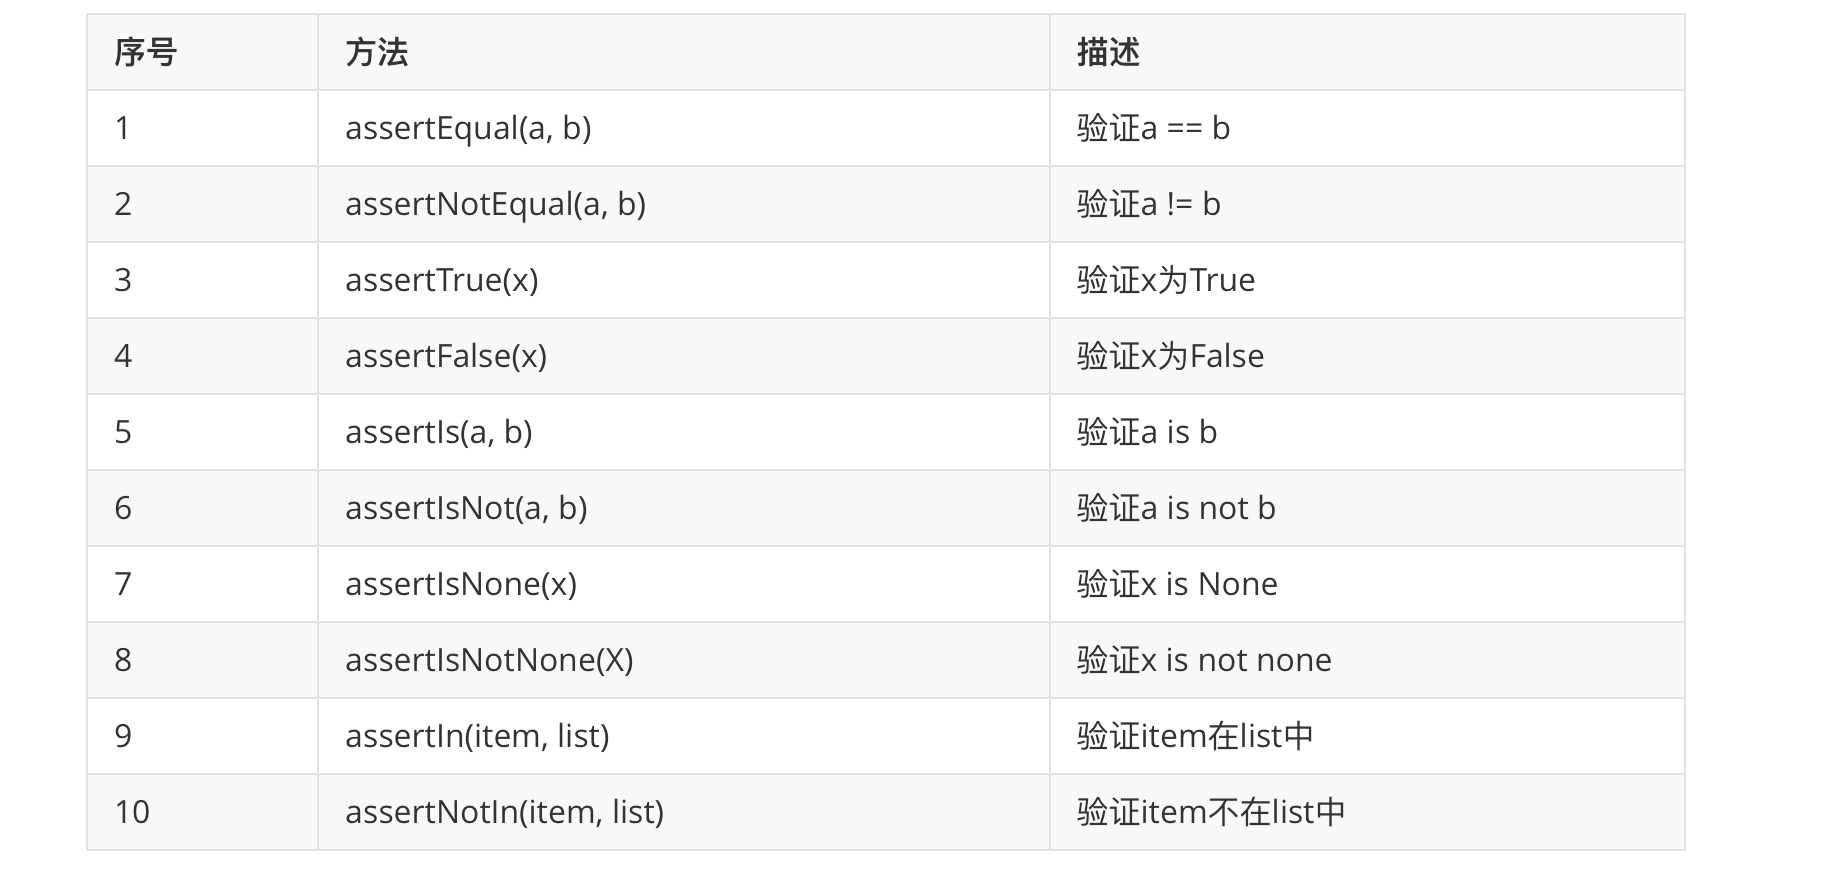
Task: Click the assertIsNot(a, b) method cell
Action: pyautogui.click(x=466, y=508)
